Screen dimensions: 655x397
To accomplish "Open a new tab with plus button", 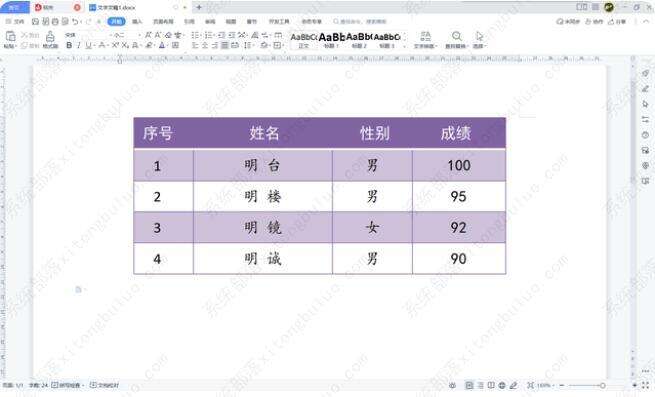I will [199, 8].
